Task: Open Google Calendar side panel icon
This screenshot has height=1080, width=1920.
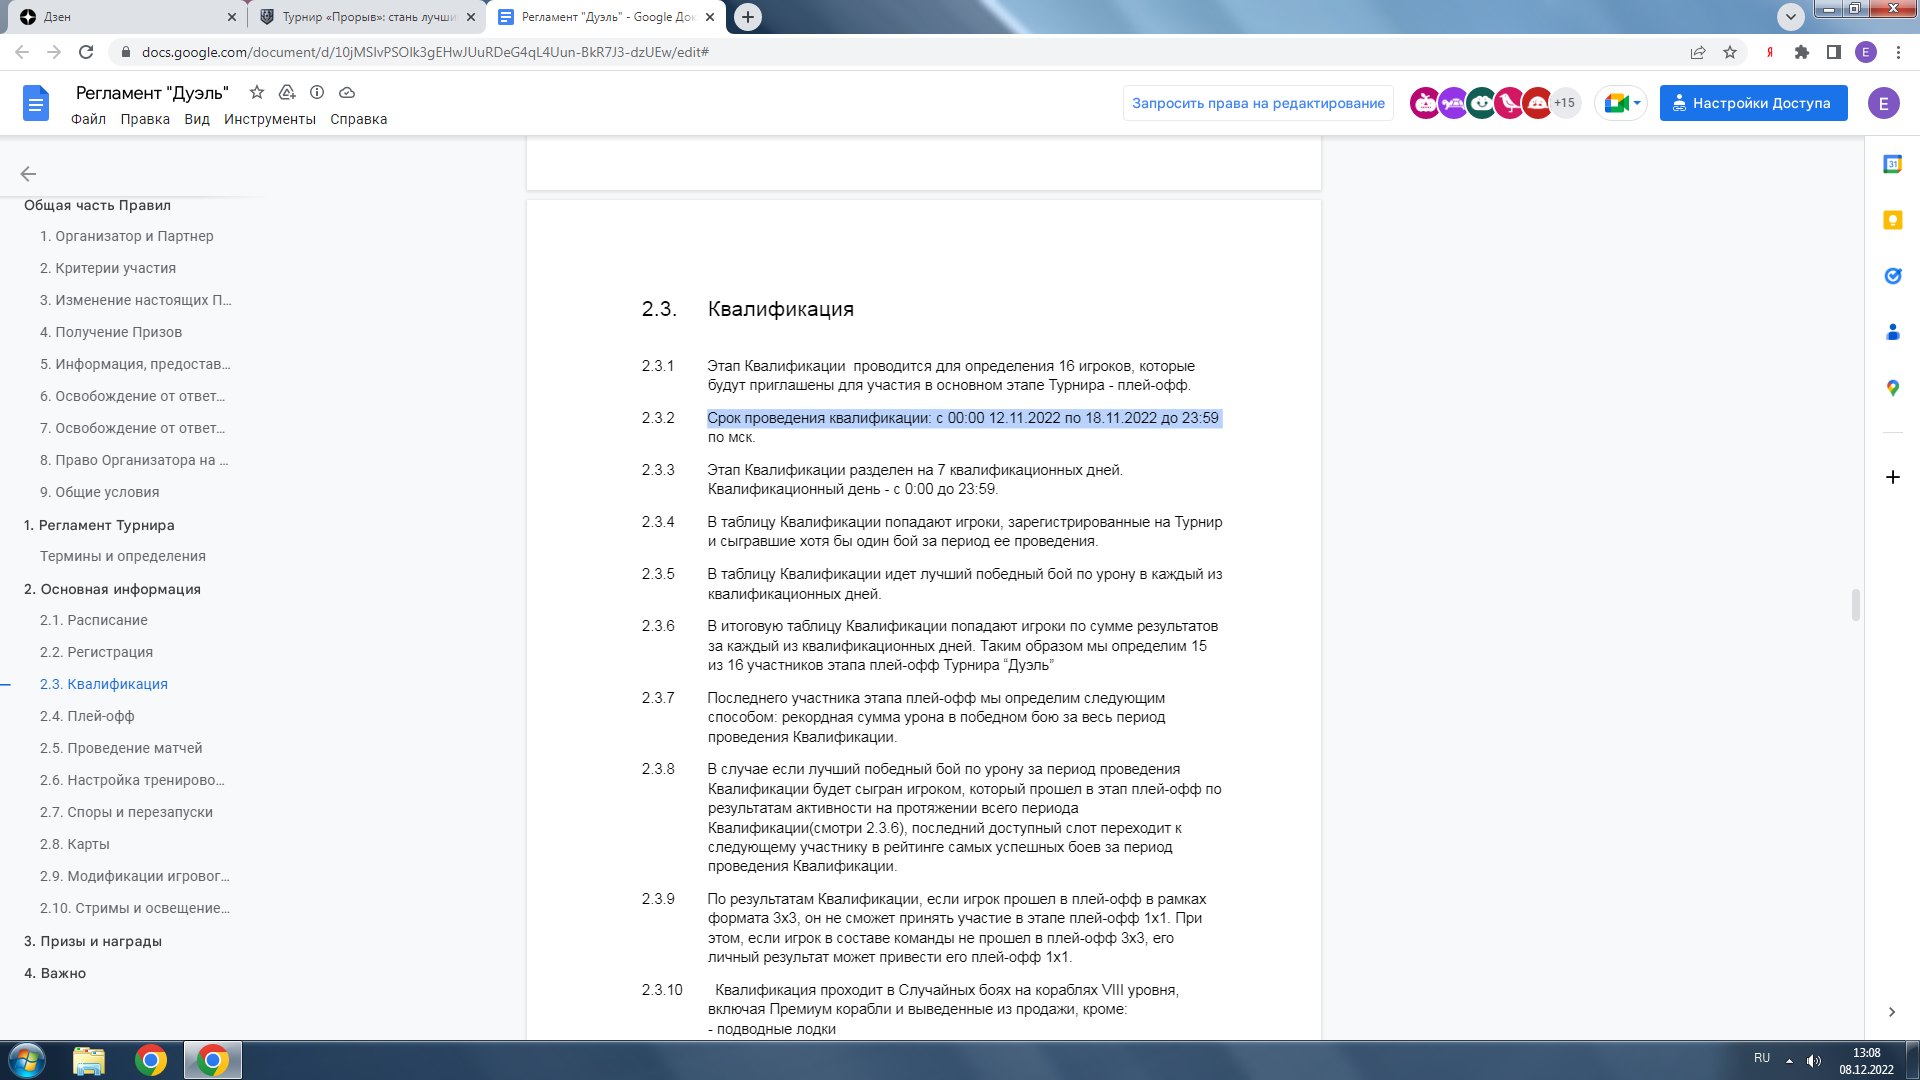Action: point(1892,164)
